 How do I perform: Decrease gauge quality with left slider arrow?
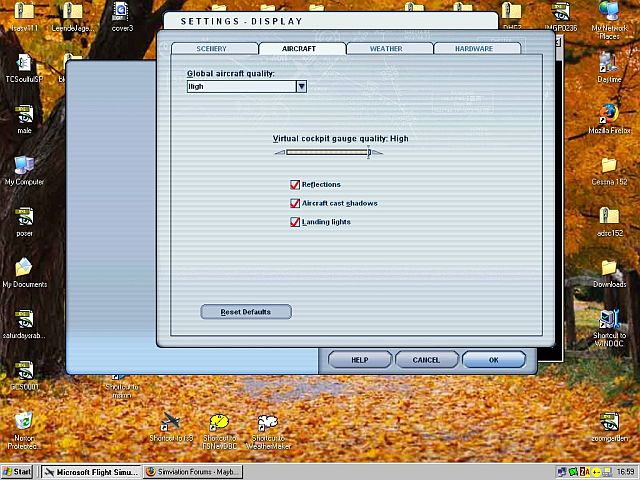coord(280,153)
